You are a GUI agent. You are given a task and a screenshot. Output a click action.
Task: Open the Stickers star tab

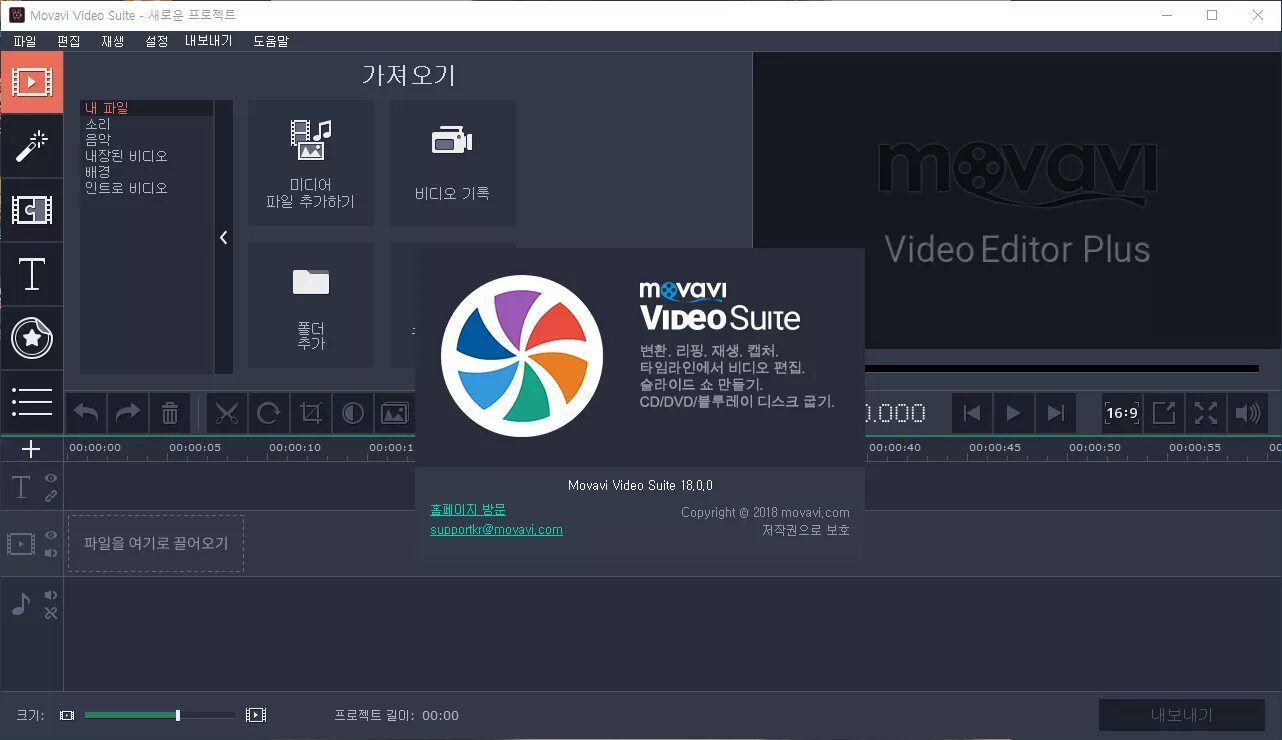(32, 338)
